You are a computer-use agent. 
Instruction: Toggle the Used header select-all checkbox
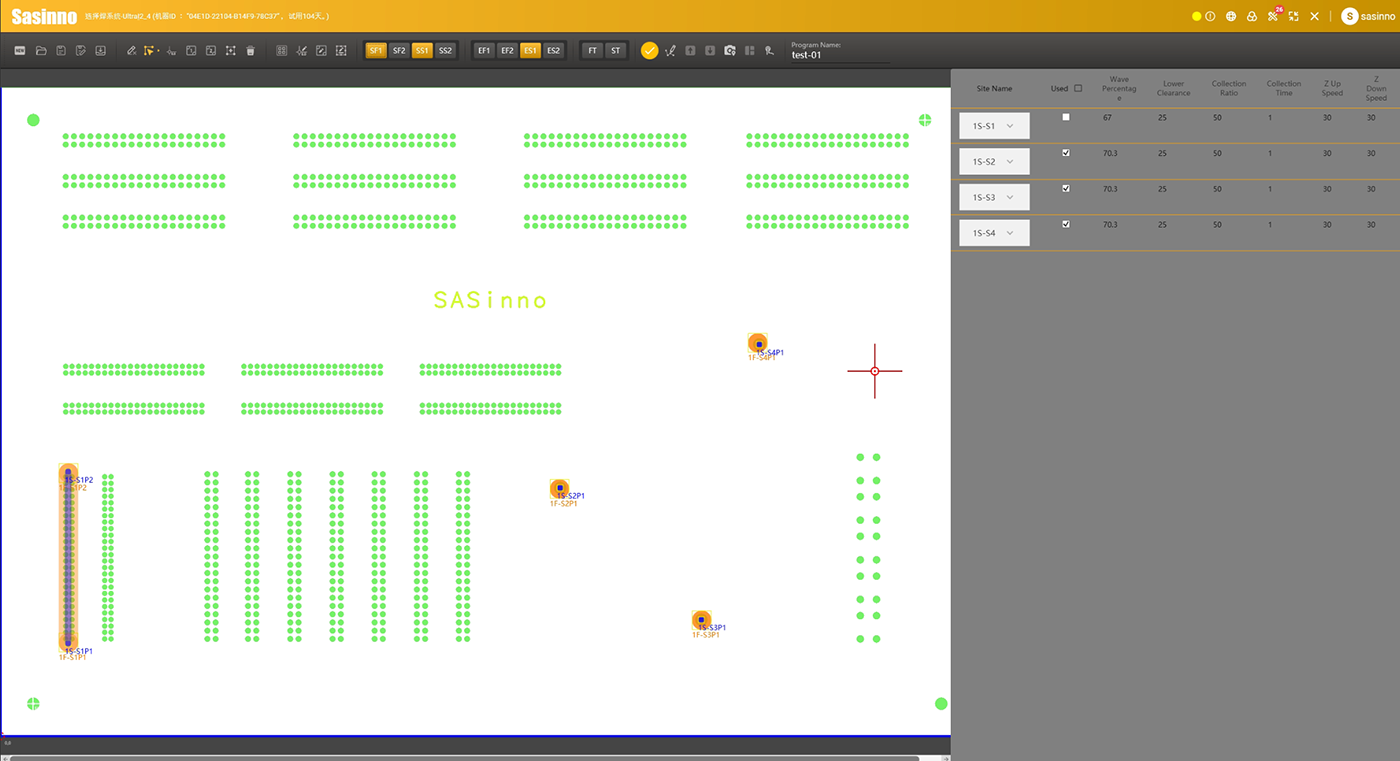1078,88
